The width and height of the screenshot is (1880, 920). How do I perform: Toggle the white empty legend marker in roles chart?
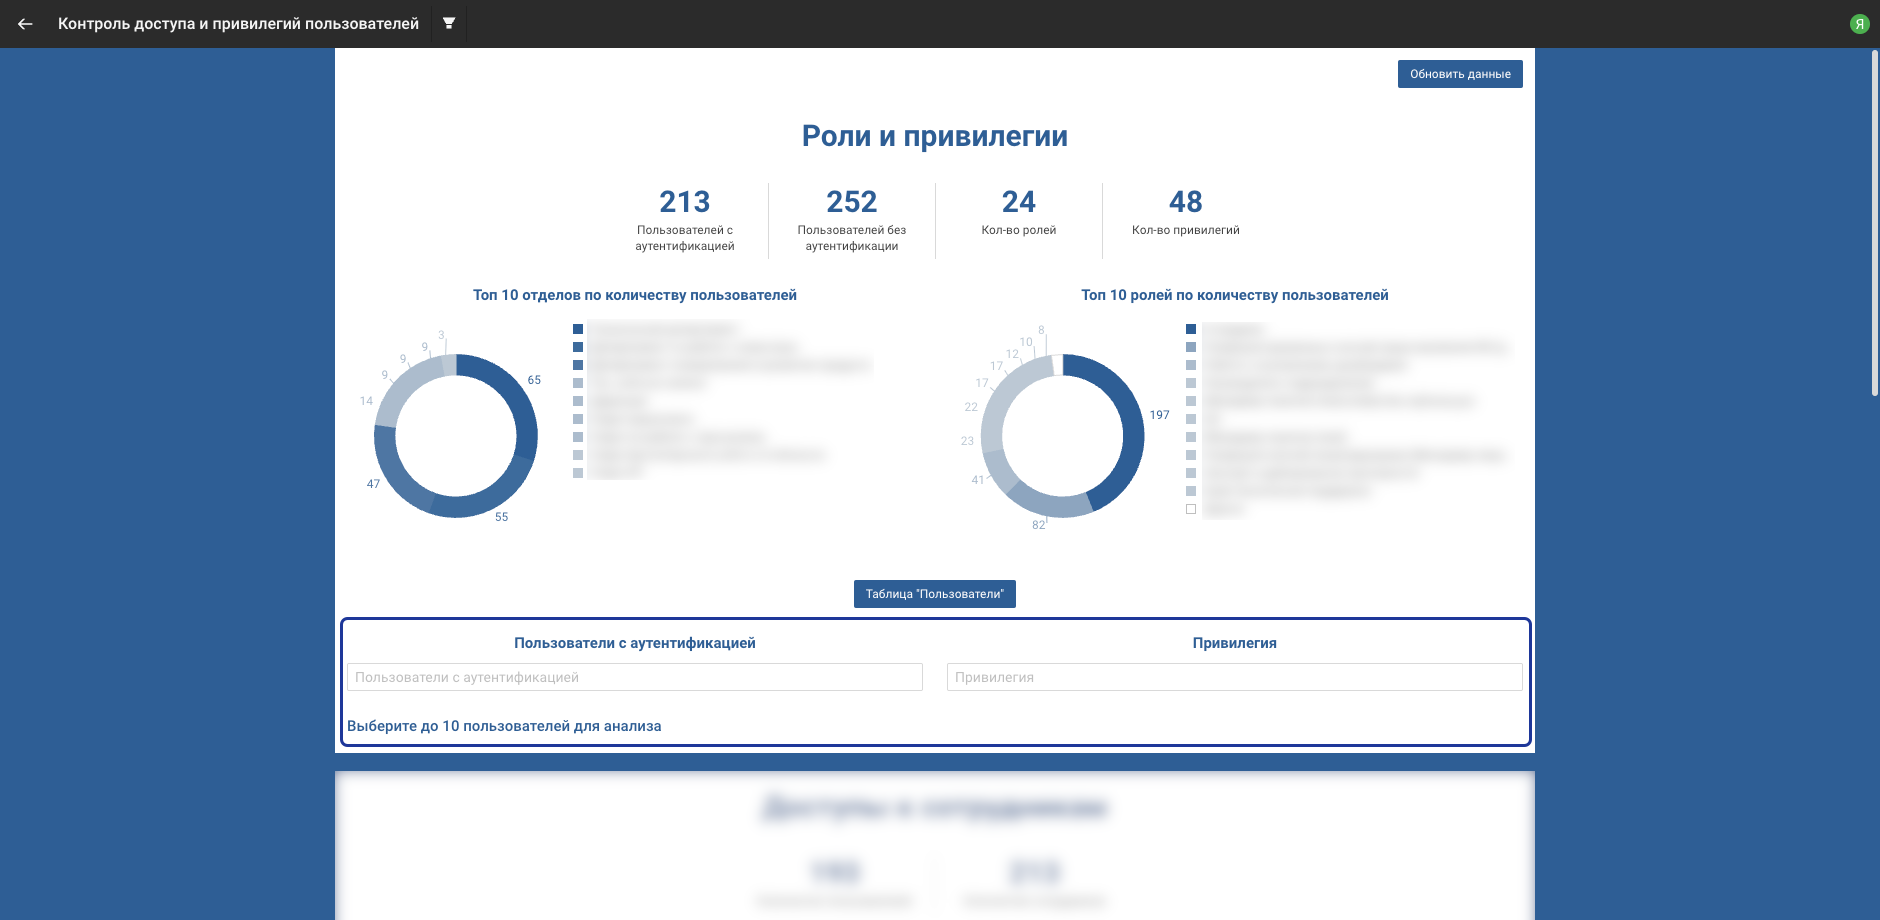pyautogui.click(x=1191, y=509)
